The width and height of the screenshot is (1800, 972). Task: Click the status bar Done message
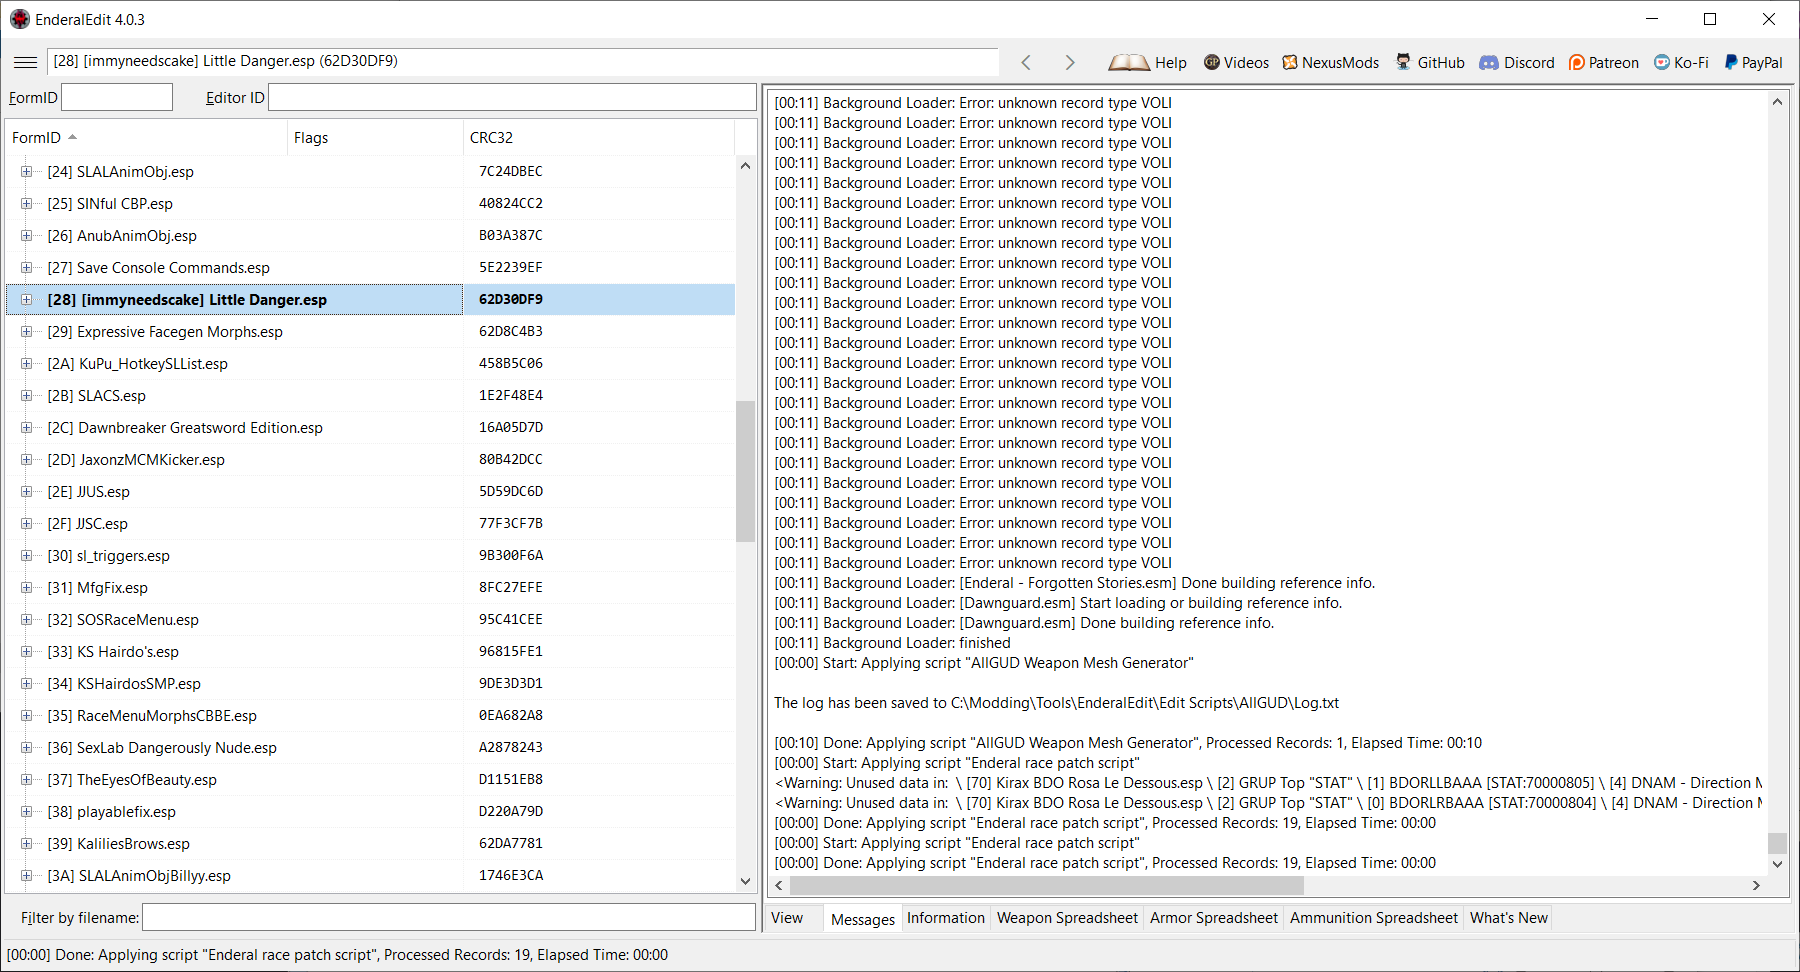338,955
